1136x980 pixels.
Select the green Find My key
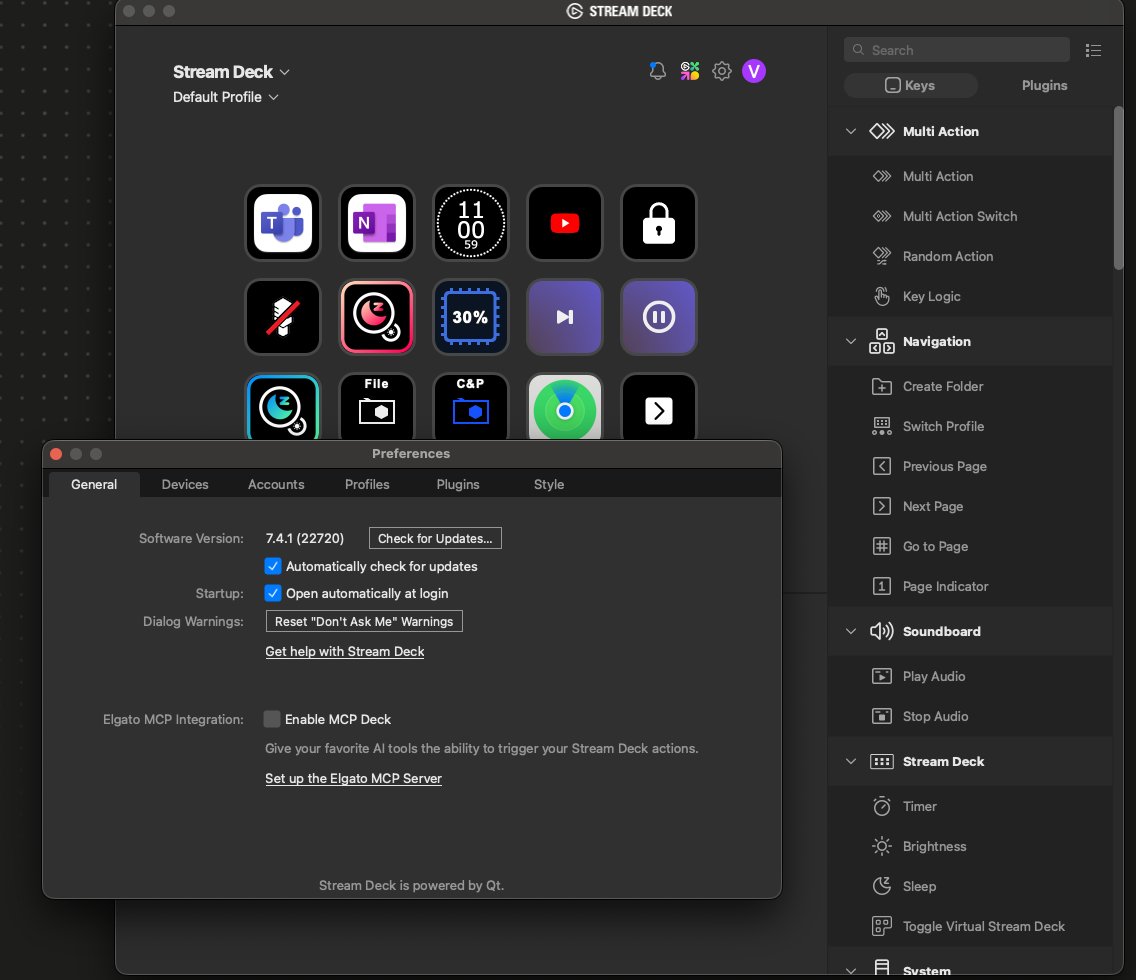[x=565, y=407]
